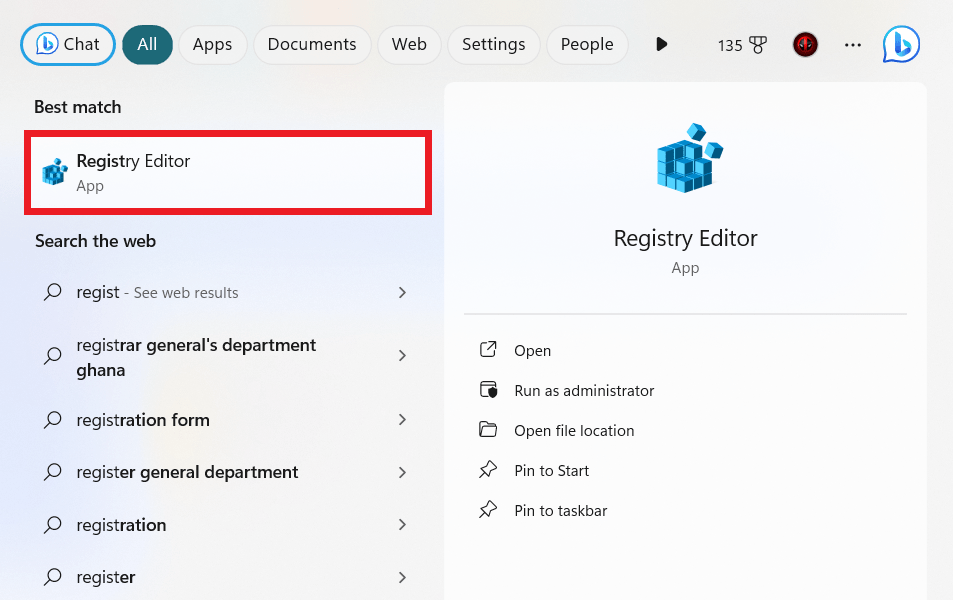953x600 pixels.
Task: Switch to the People filter
Action: tap(587, 44)
